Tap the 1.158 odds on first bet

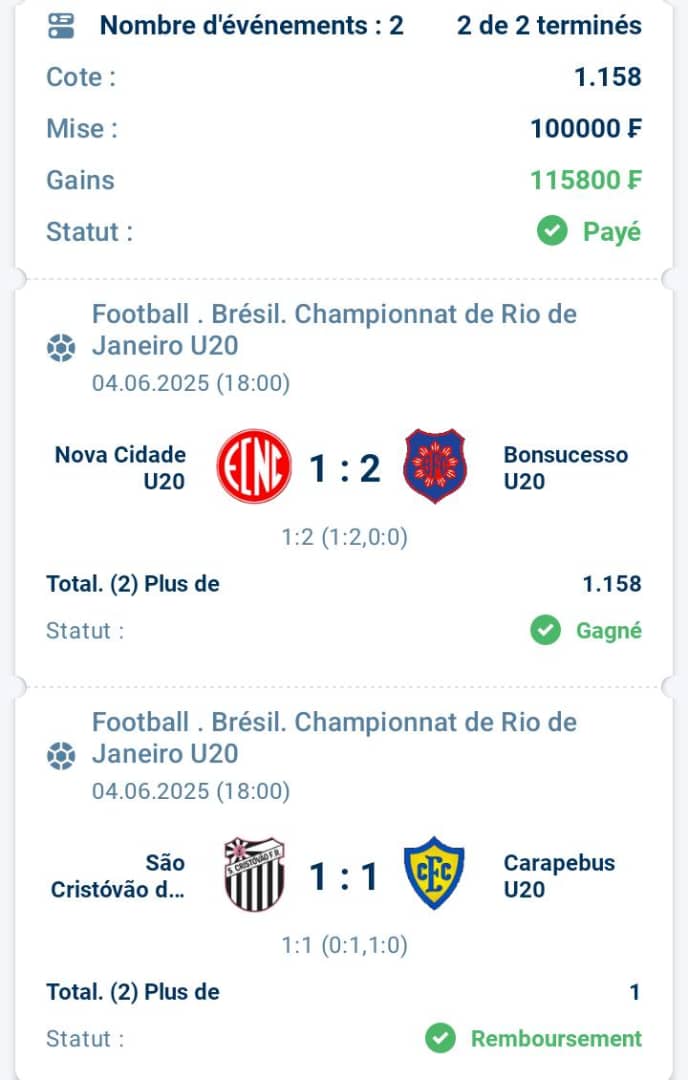coord(612,584)
